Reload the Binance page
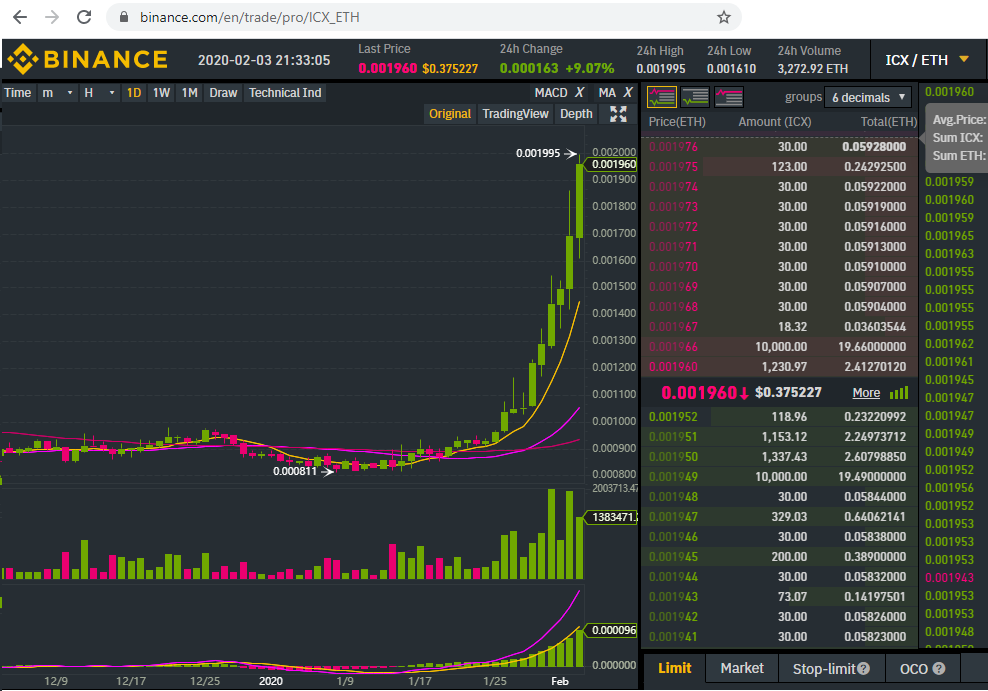The height and width of the screenshot is (691, 988). click(x=84, y=17)
